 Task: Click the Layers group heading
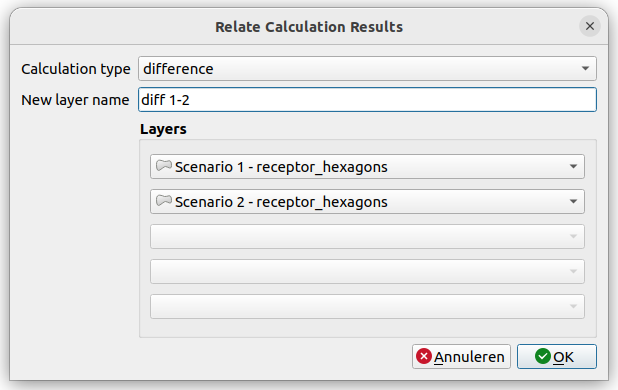click(x=163, y=129)
